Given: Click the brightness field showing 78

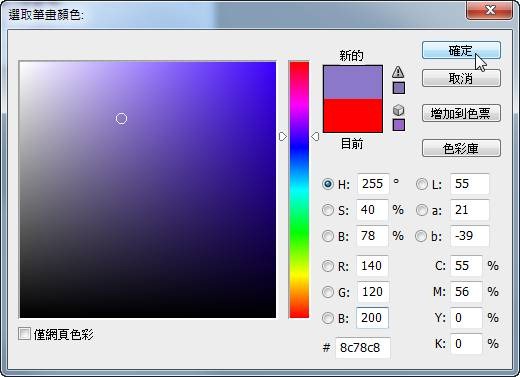Looking at the screenshot, I should [x=372, y=236].
